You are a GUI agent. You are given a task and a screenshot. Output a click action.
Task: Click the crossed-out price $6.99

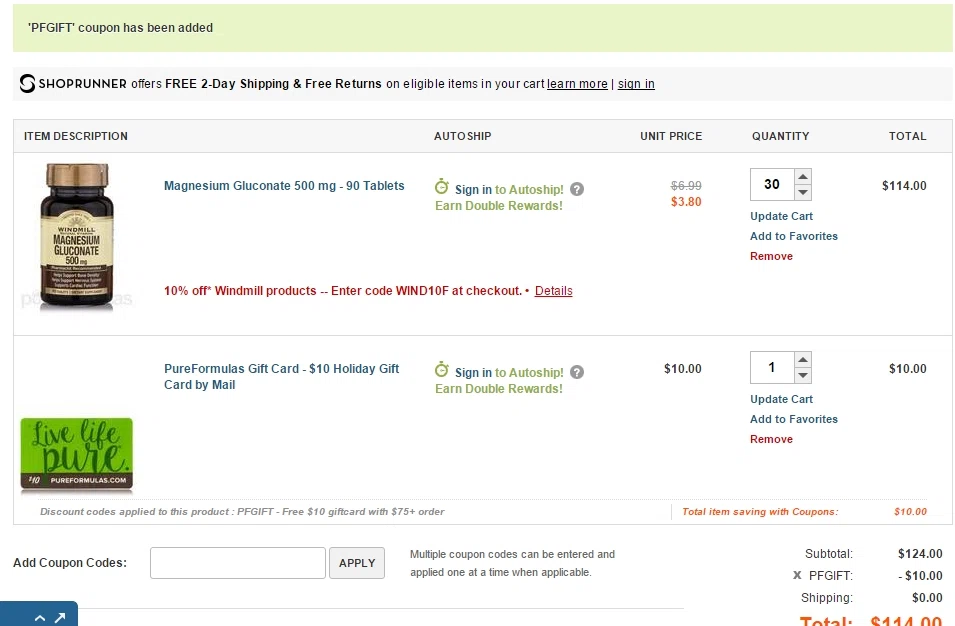coord(686,186)
